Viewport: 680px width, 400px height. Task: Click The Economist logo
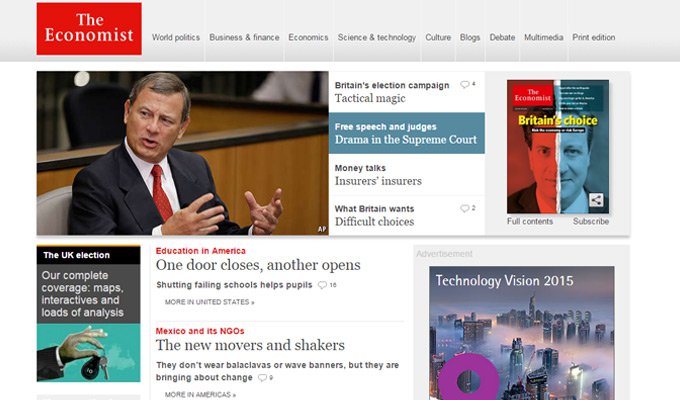pyautogui.click(x=89, y=29)
